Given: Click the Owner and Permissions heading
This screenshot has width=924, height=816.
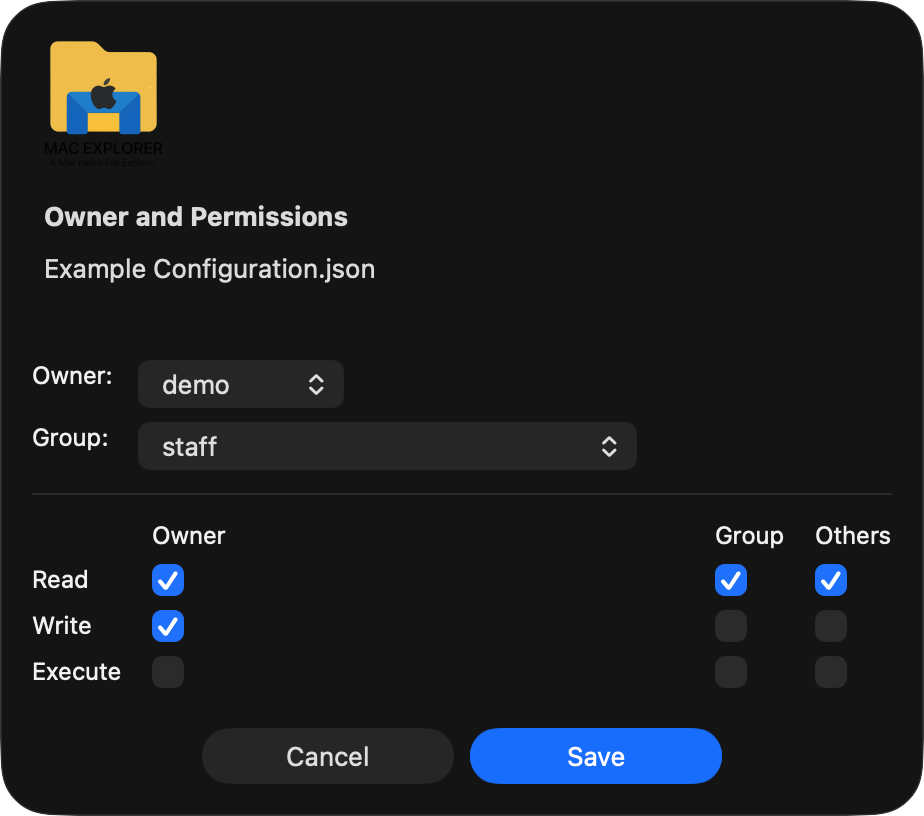Looking at the screenshot, I should click(x=196, y=217).
